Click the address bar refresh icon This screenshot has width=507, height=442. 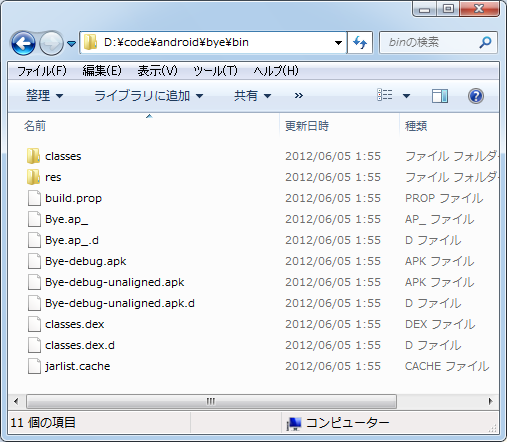[x=360, y=43]
